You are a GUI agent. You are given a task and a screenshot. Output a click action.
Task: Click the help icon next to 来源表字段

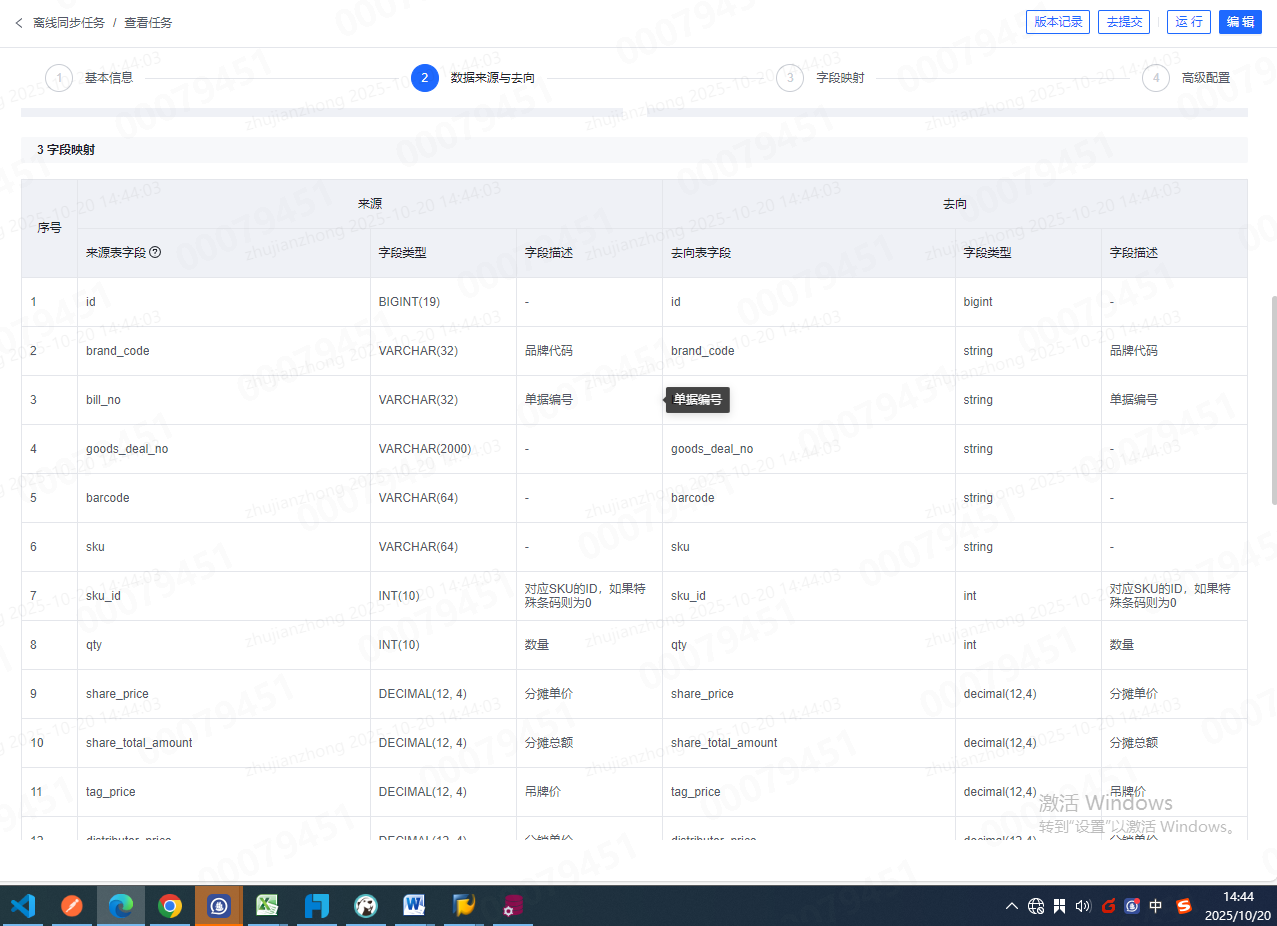pos(155,253)
